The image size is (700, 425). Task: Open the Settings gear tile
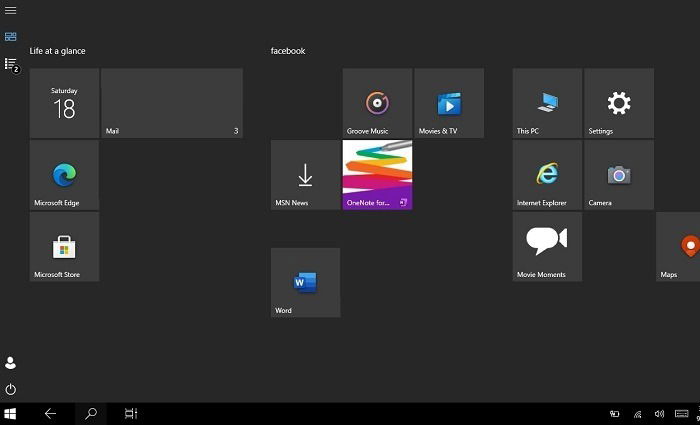click(619, 103)
